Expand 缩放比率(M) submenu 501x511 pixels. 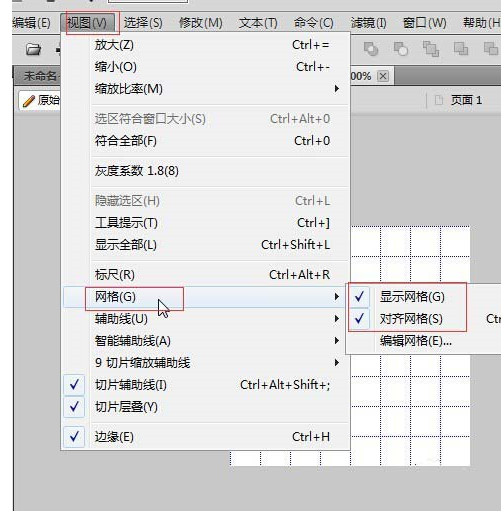(206, 89)
